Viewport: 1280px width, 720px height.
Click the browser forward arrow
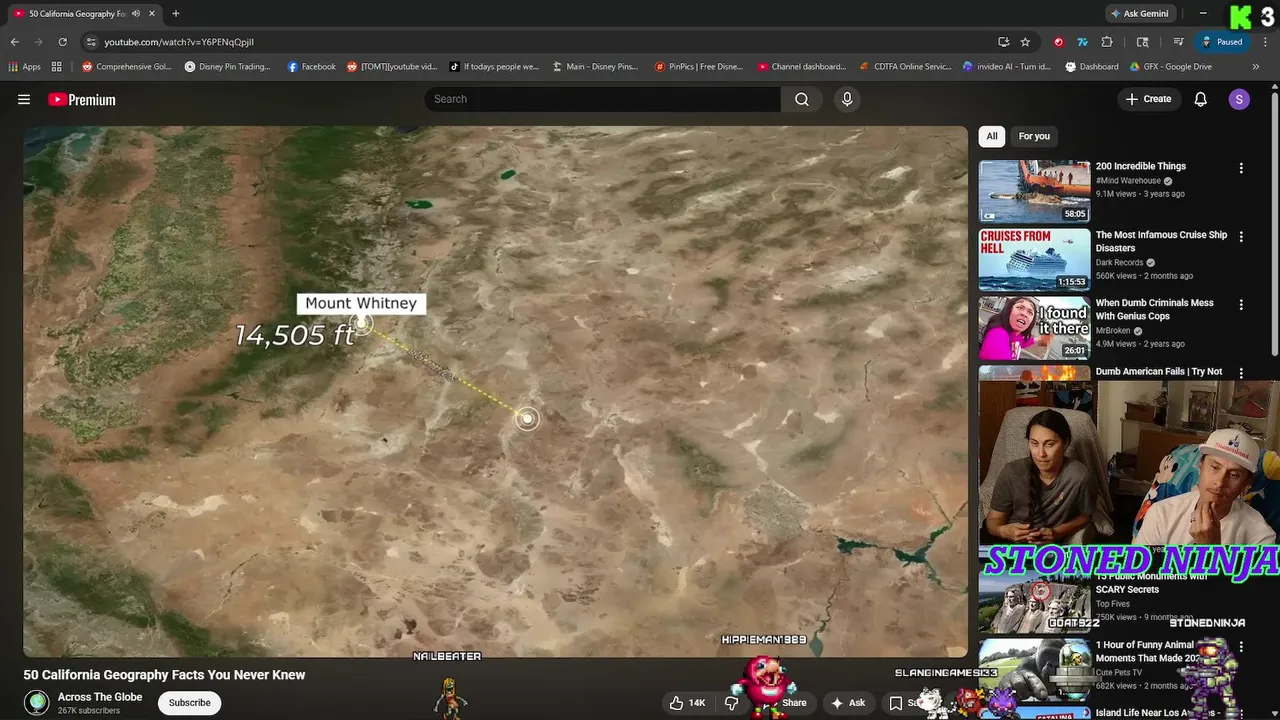pos(38,42)
